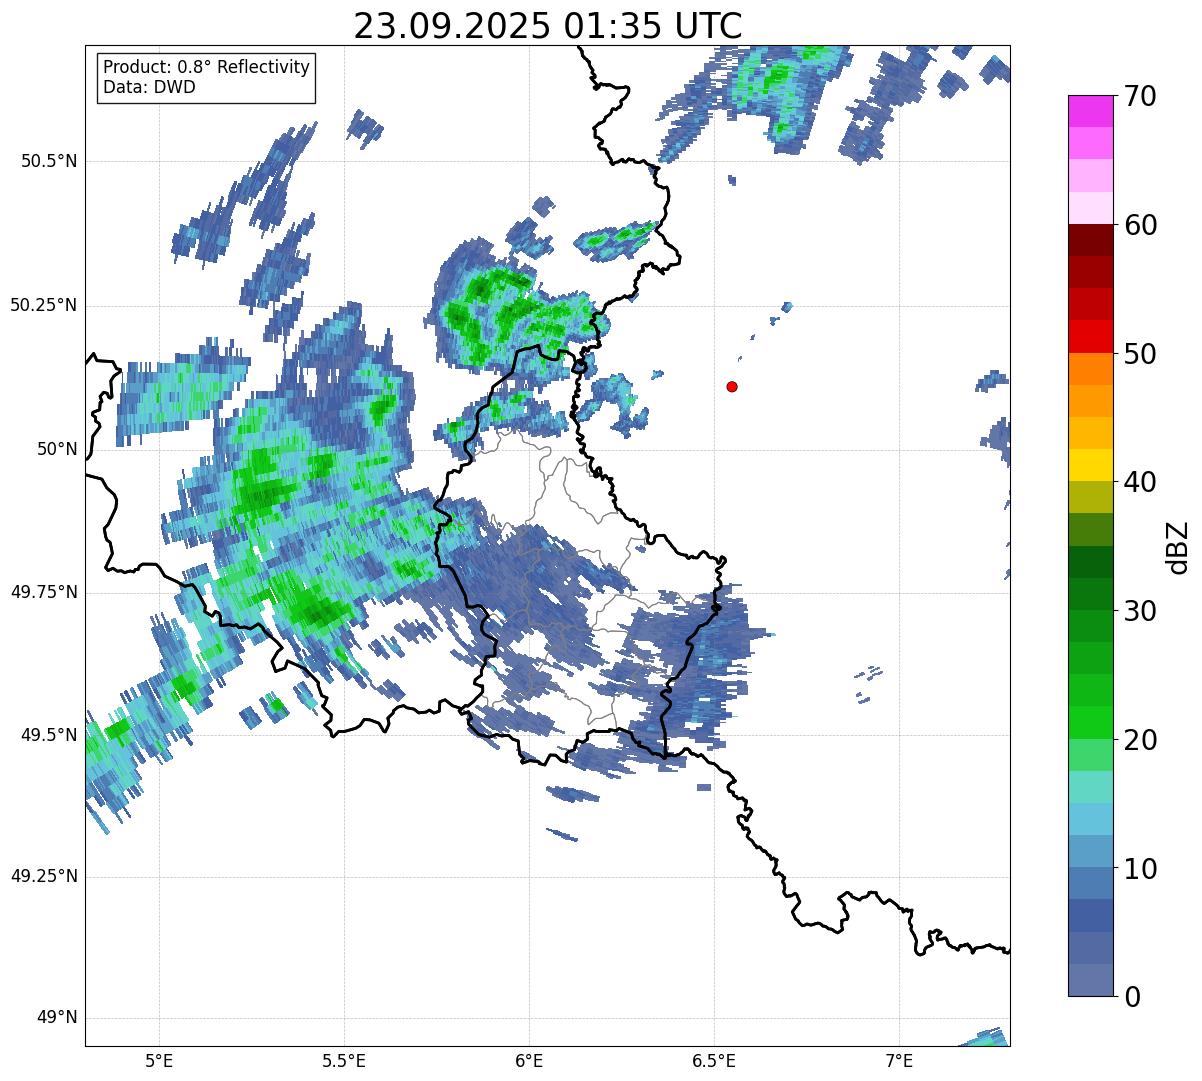Click the latitude label 50.25°N
The image size is (1202, 1081).
(x=44, y=306)
